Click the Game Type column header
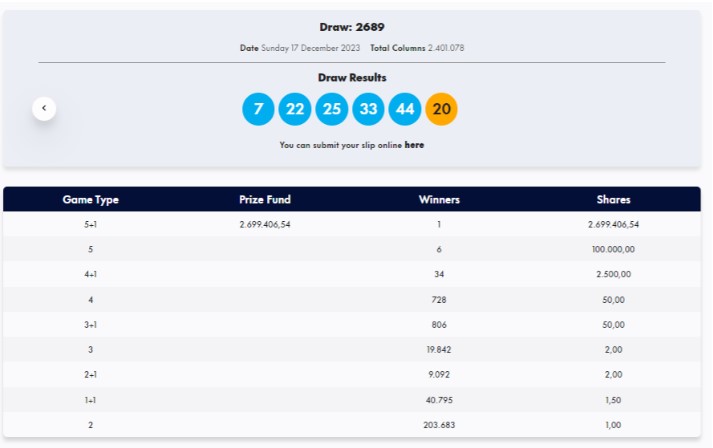 91,199
